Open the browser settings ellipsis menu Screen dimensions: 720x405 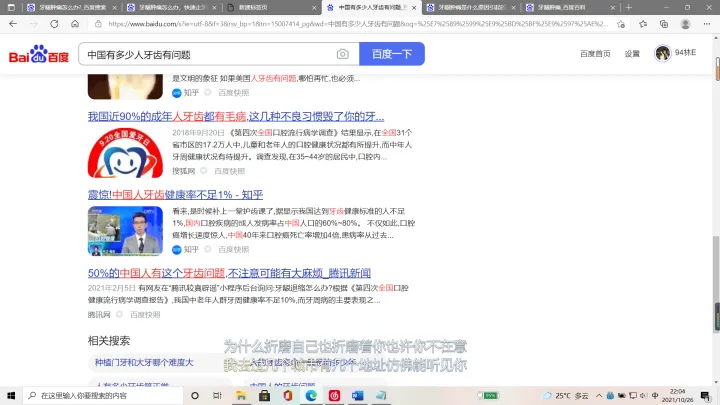707,24
